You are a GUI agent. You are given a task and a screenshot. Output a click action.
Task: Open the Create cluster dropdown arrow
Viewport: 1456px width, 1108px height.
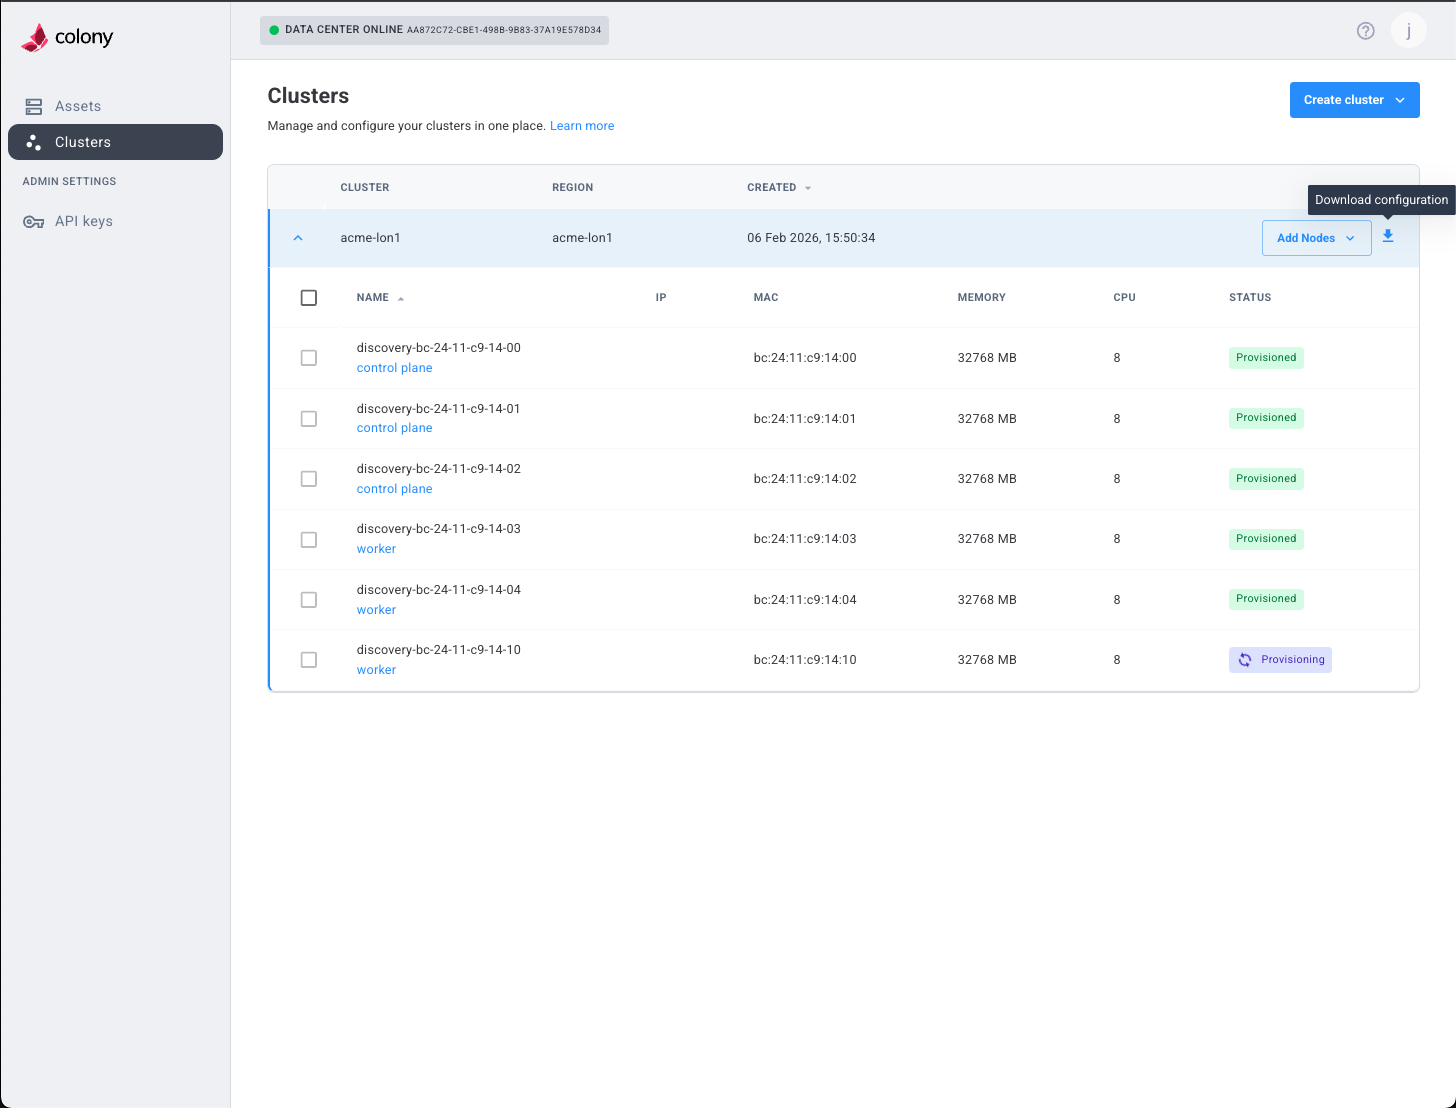pos(1398,100)
